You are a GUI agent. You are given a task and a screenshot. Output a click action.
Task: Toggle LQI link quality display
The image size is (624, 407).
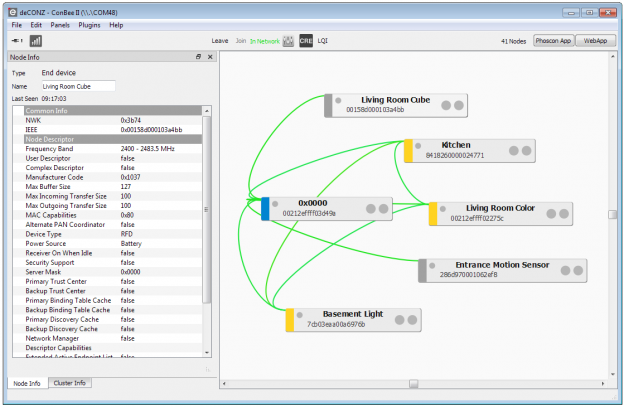[323, 41]
